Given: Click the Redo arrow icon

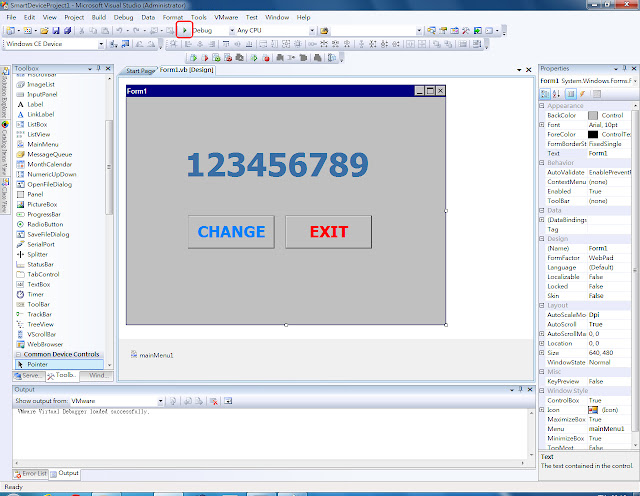Looking at the screenshot, I should [136, 31].
